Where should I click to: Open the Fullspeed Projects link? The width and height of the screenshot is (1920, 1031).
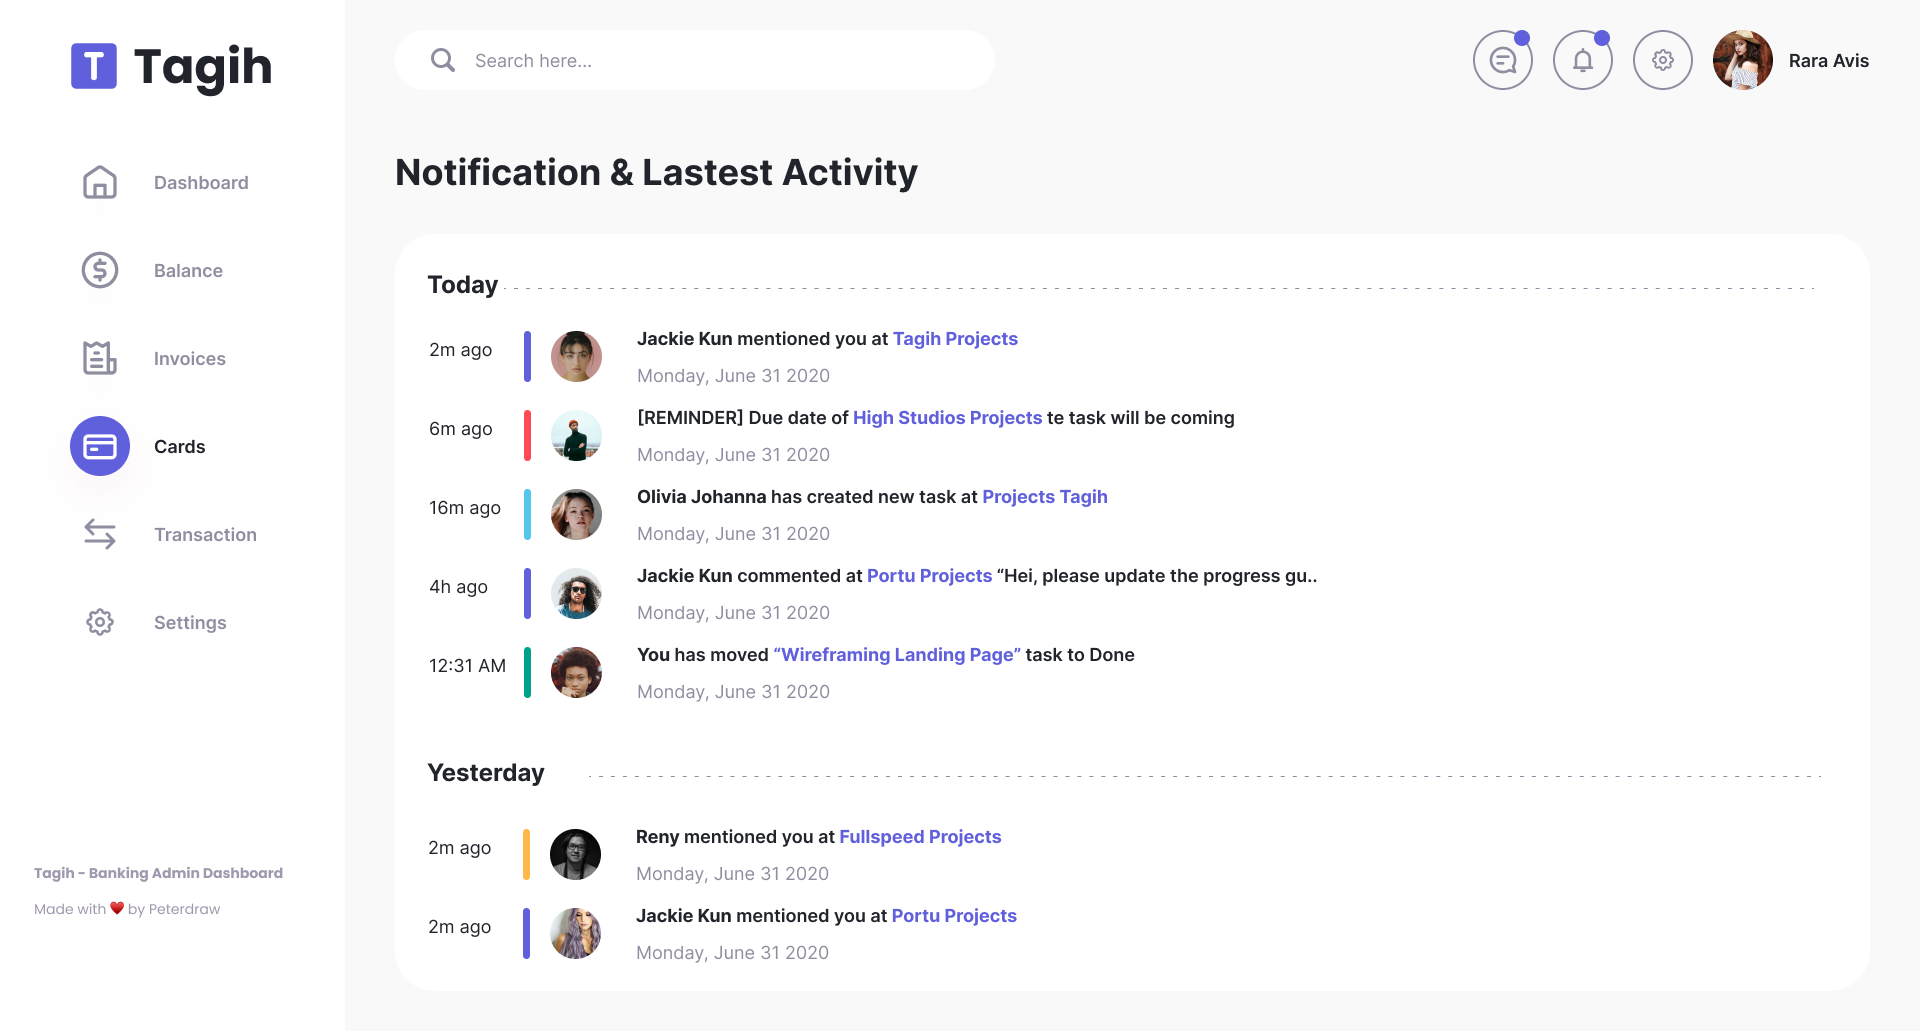tap(920, 837)
